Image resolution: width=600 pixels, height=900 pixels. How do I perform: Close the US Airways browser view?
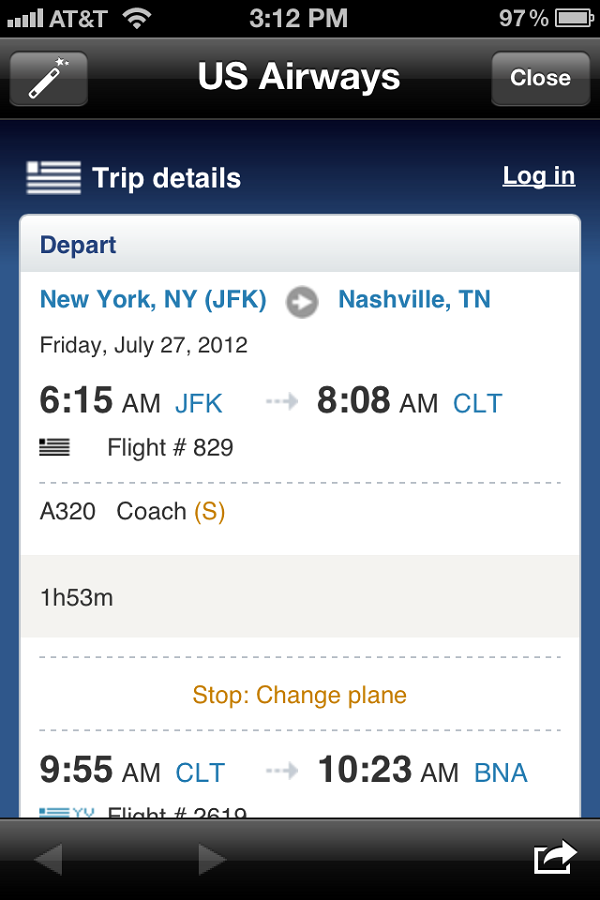tap(540, 78)
